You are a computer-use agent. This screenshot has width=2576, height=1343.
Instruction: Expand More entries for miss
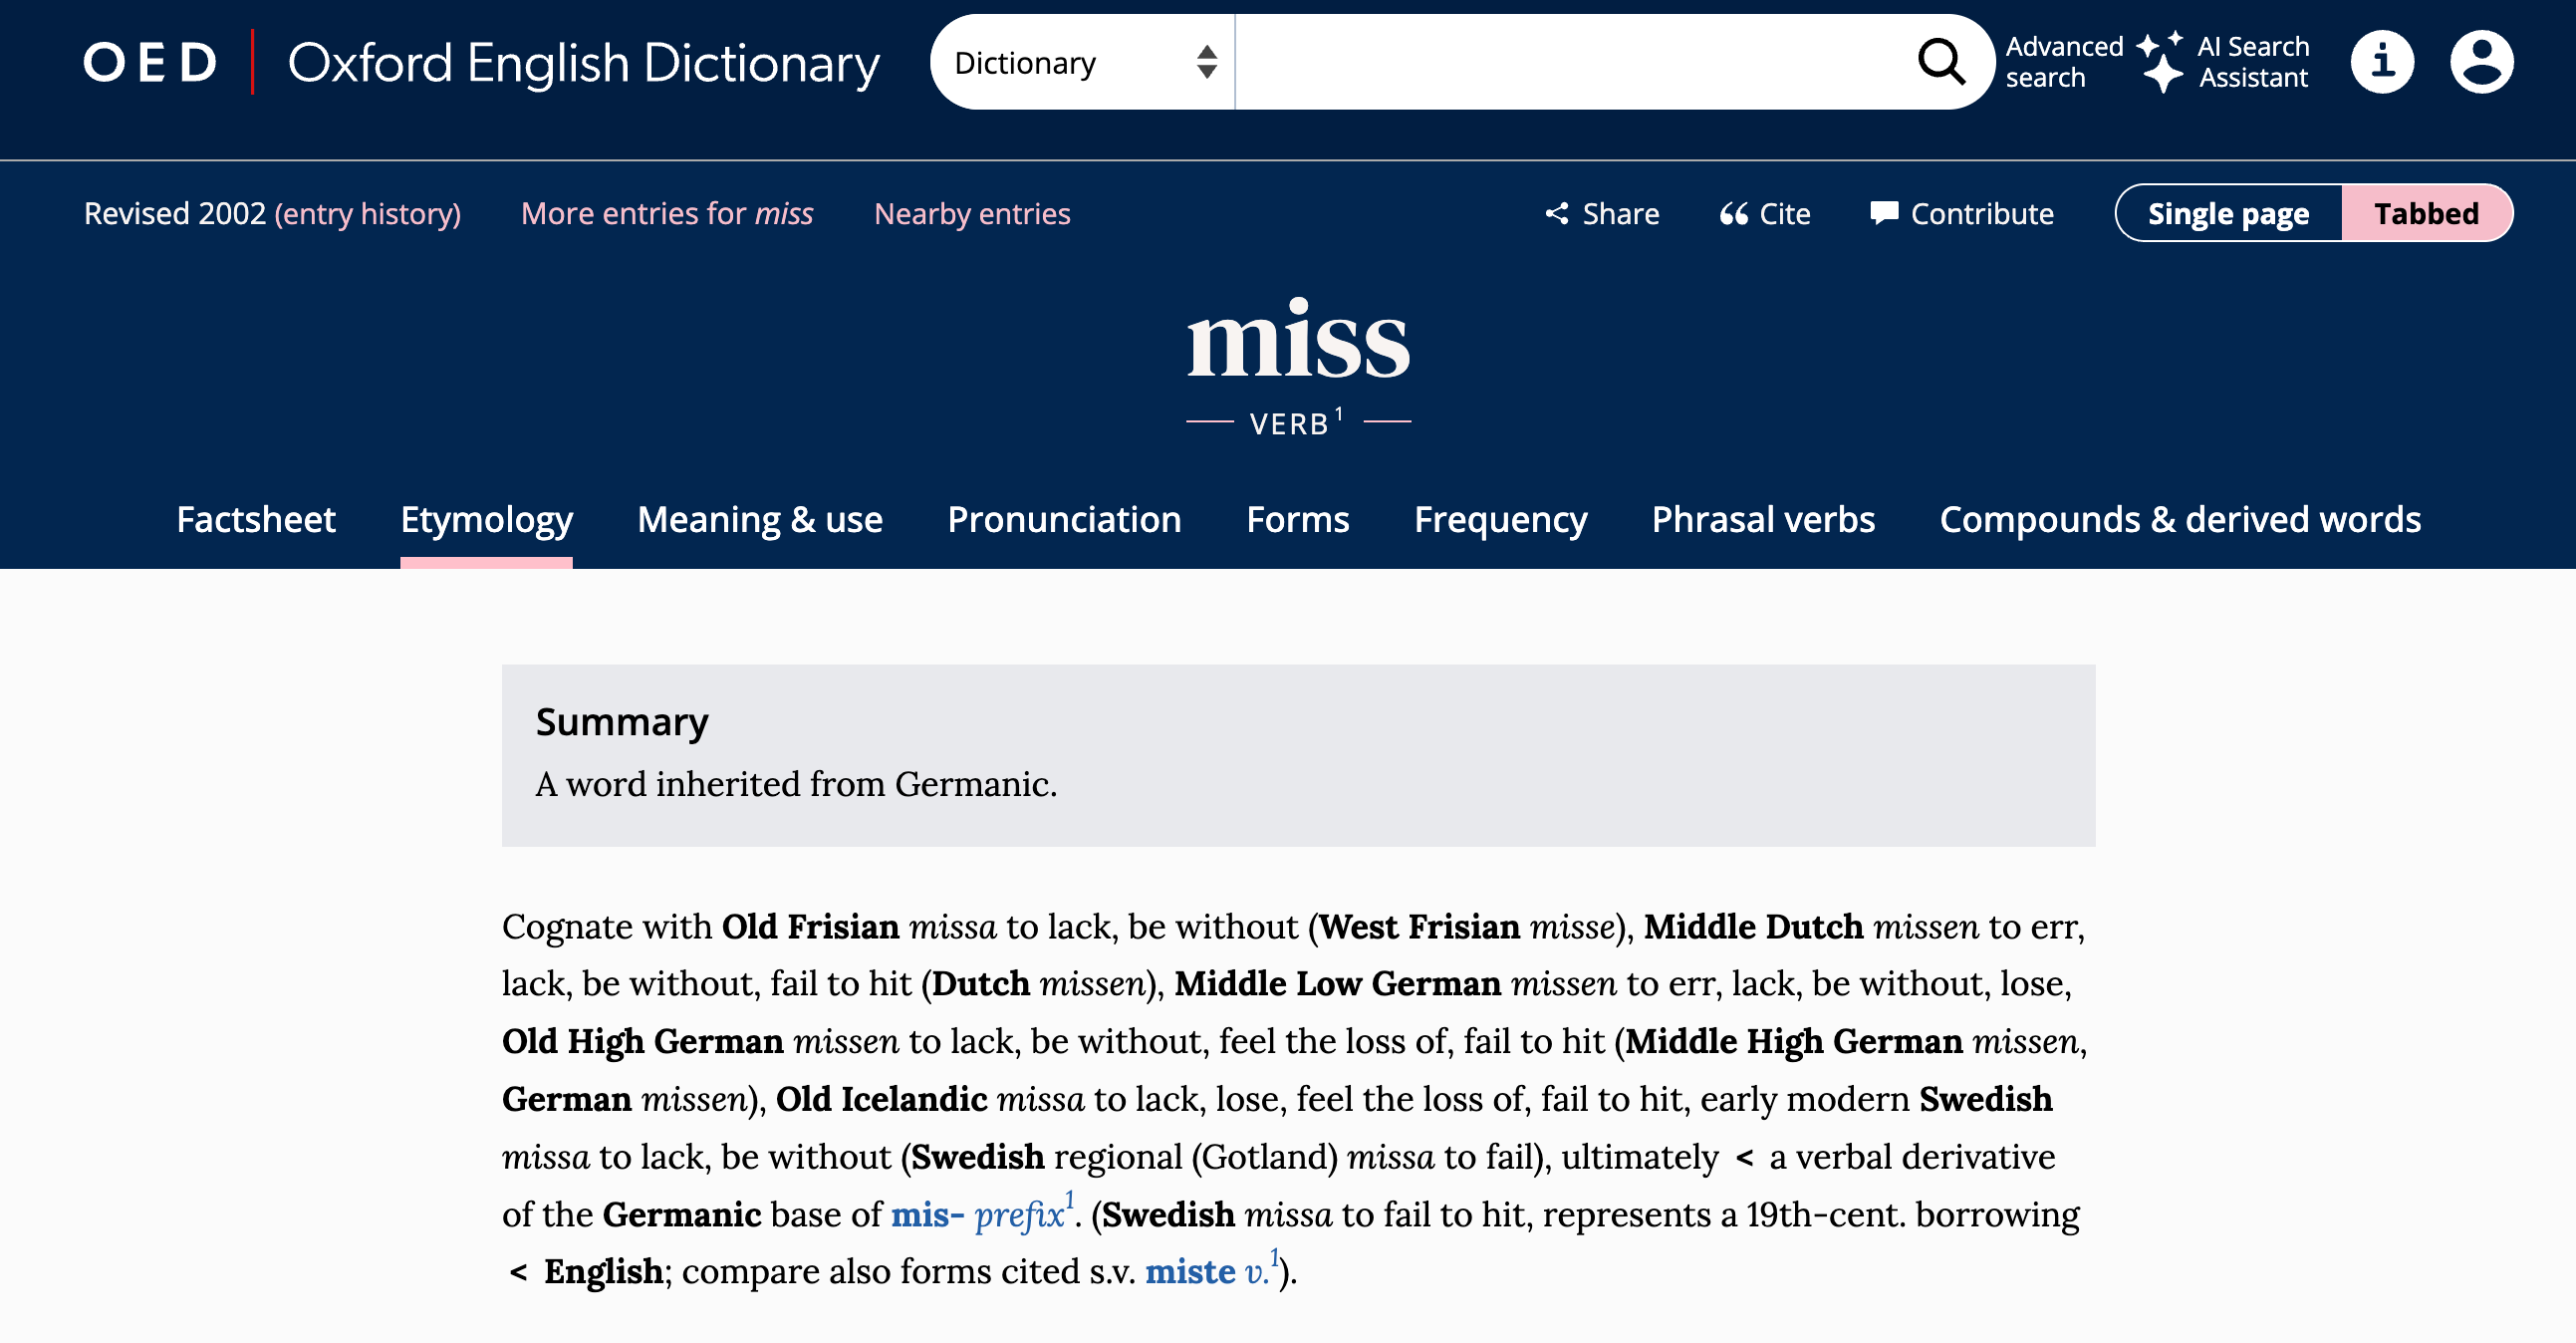point(667,213)
